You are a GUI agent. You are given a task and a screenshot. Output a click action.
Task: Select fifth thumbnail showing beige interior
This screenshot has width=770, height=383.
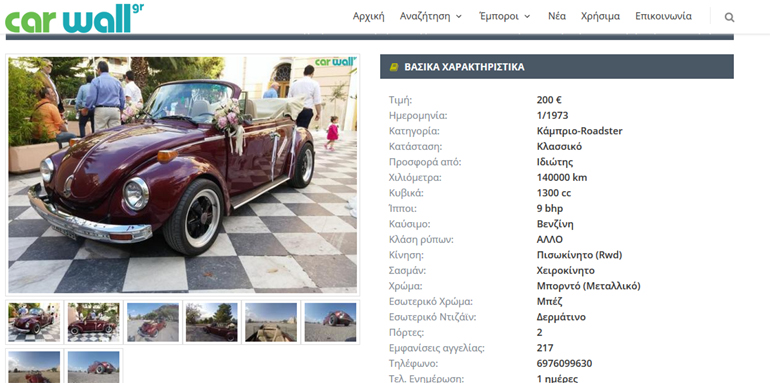pyautogui.click(x=271, y=322)
